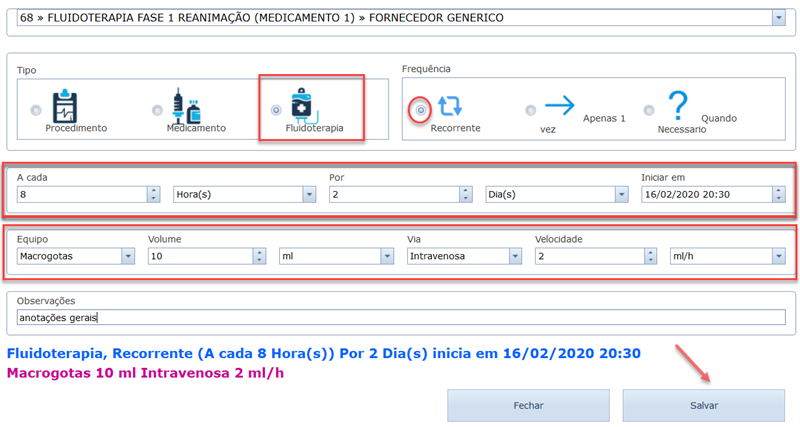Click the Quando Necessario question mark icon
This screenshot has width=800, height=427.
point(678,105)
